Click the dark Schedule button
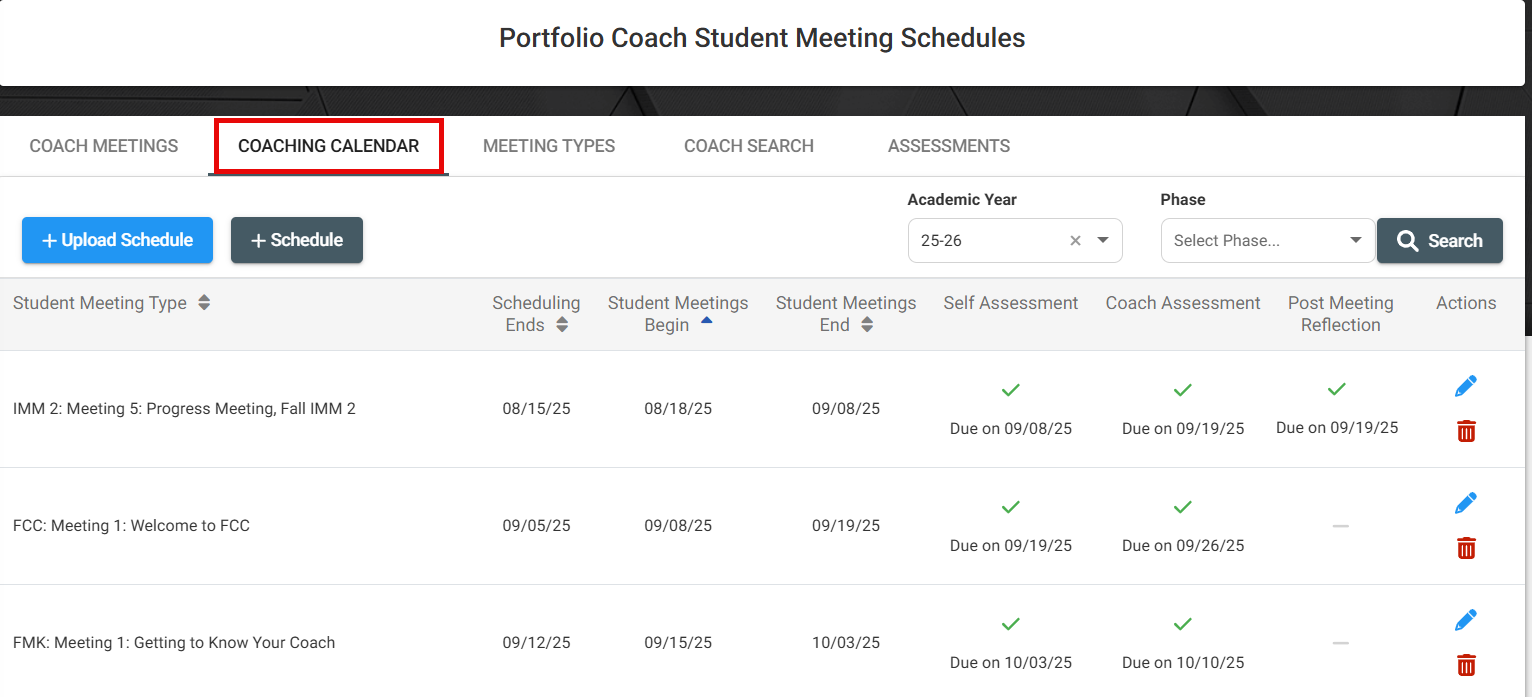 297,240
